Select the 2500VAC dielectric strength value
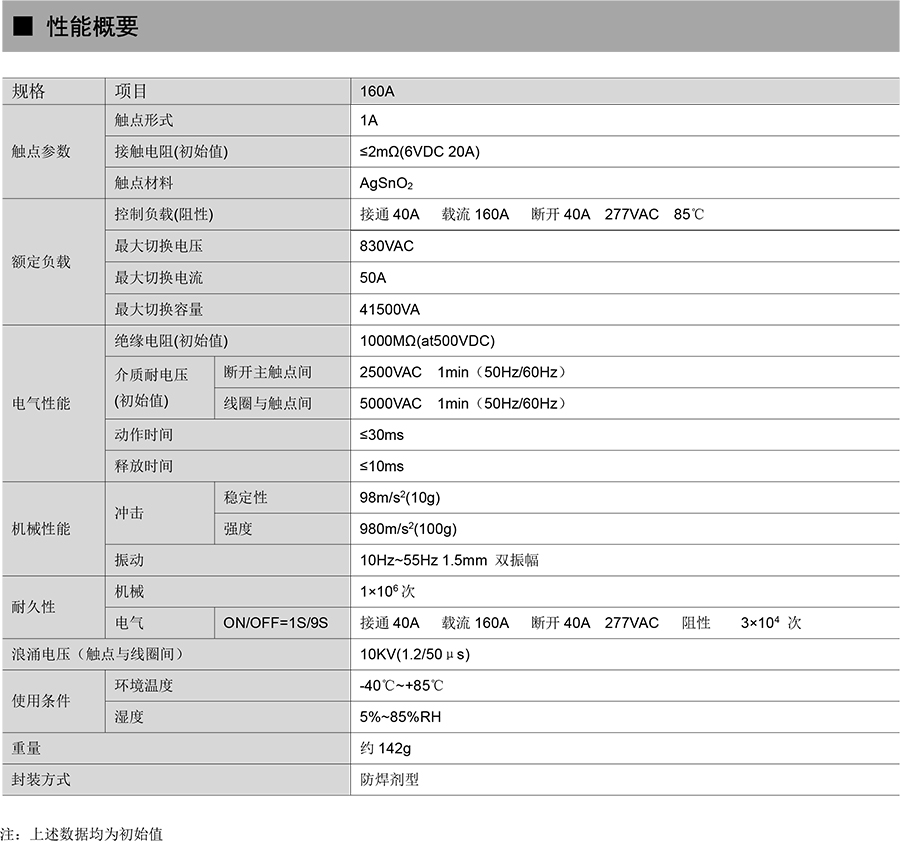The image size is (900, 841). click(x=390, y=372)
